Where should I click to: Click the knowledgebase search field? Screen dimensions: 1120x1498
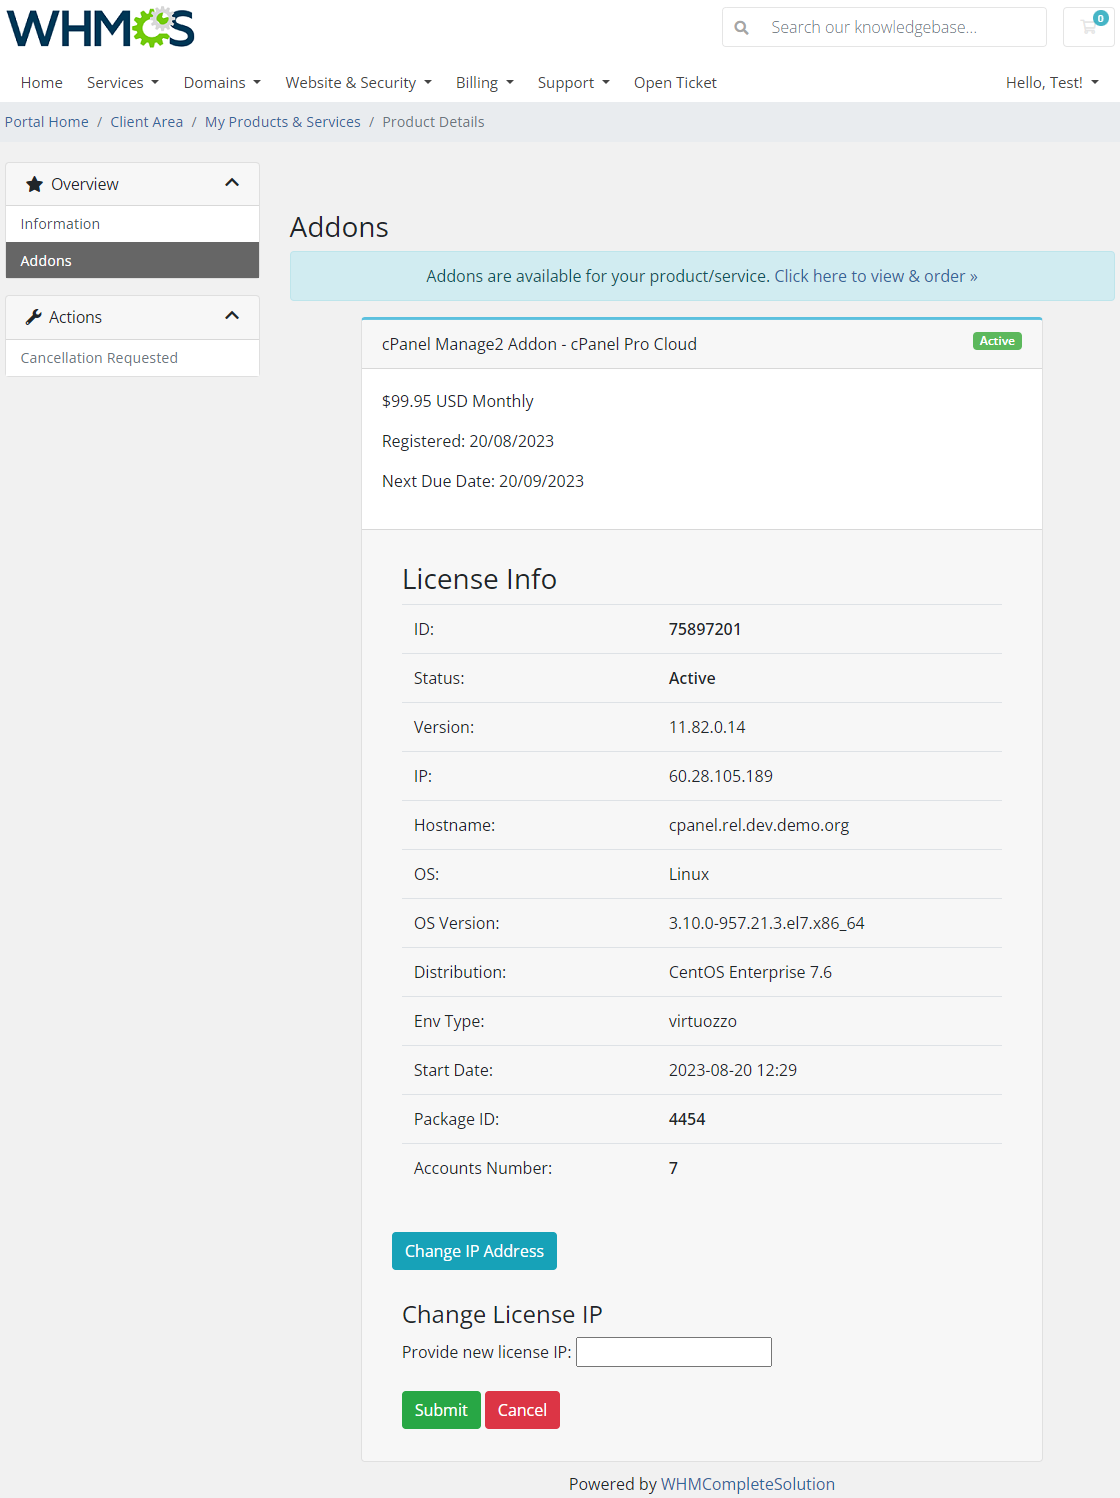click(900, 28)
